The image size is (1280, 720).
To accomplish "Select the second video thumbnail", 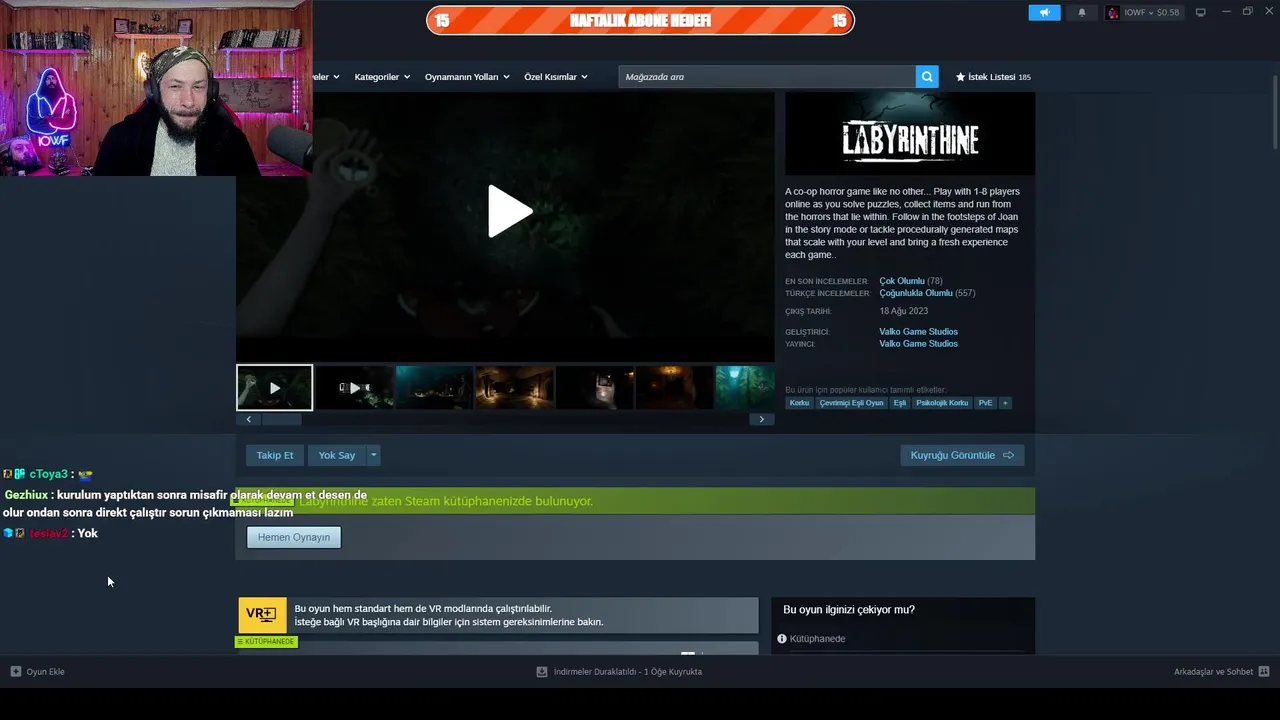I will 354,387.
